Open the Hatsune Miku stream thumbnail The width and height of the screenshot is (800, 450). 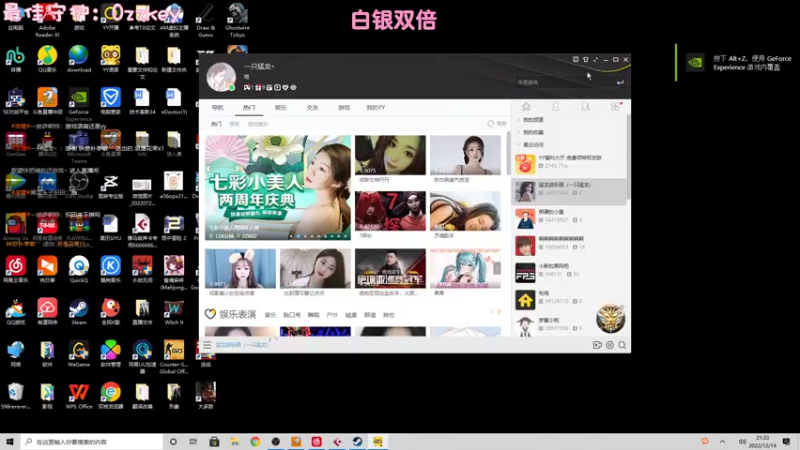465,268
